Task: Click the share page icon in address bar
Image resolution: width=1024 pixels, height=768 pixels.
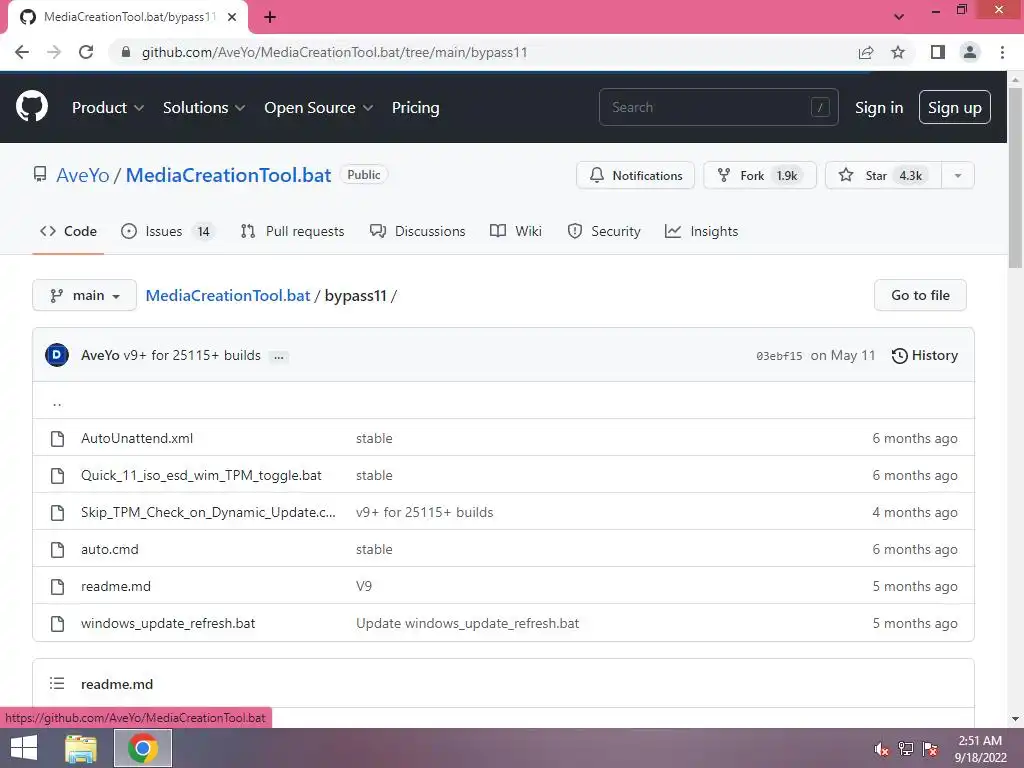Action: (866, 52)
